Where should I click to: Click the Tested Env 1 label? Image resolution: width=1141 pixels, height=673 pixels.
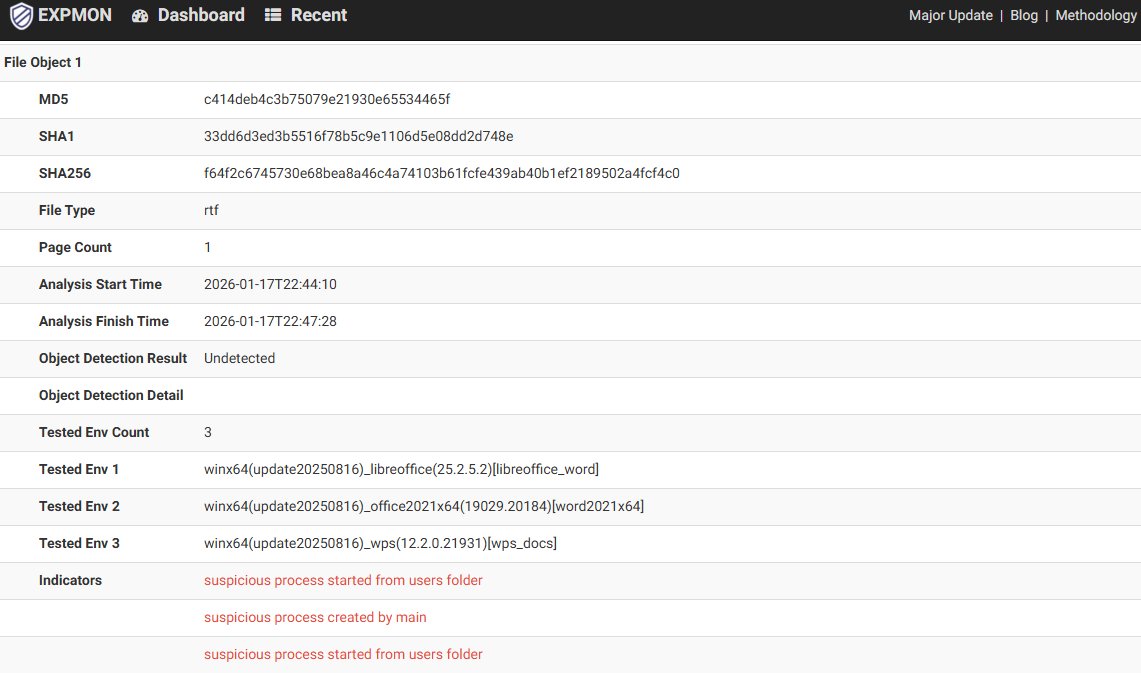pos(79,470)
